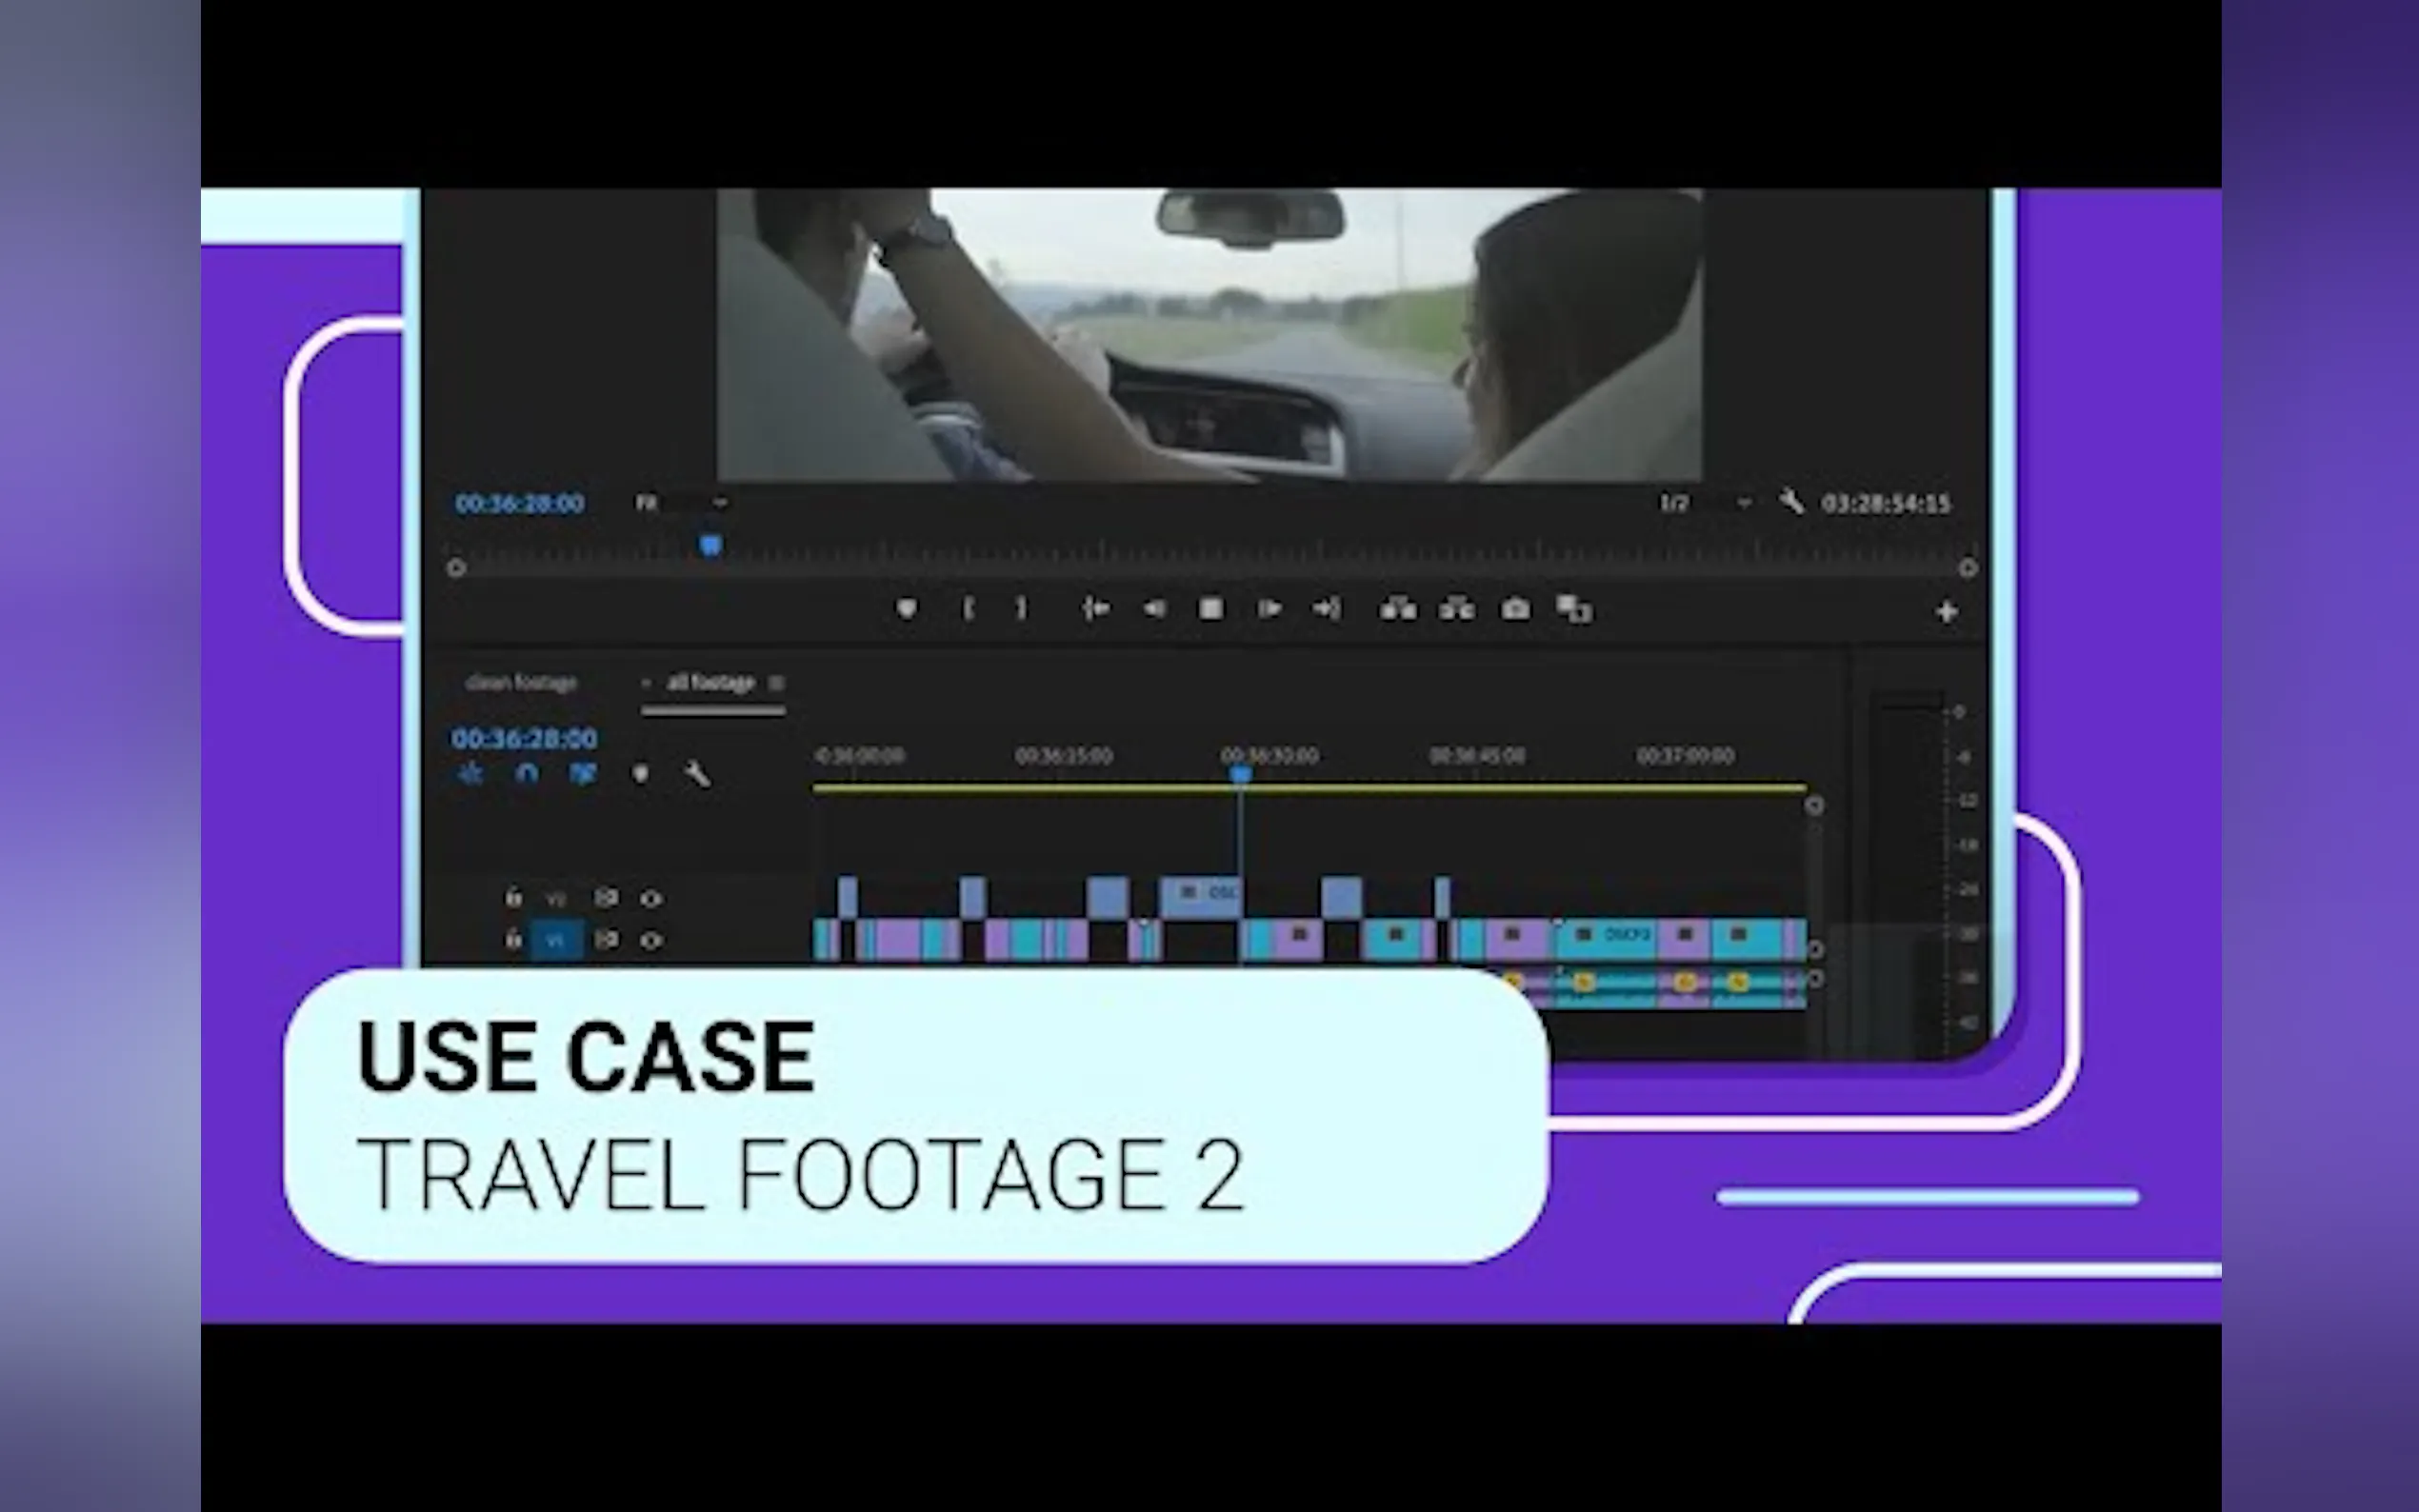2419x1512 pixels.
Task: Click the Extract edit icon
Action: [1456, 608]
